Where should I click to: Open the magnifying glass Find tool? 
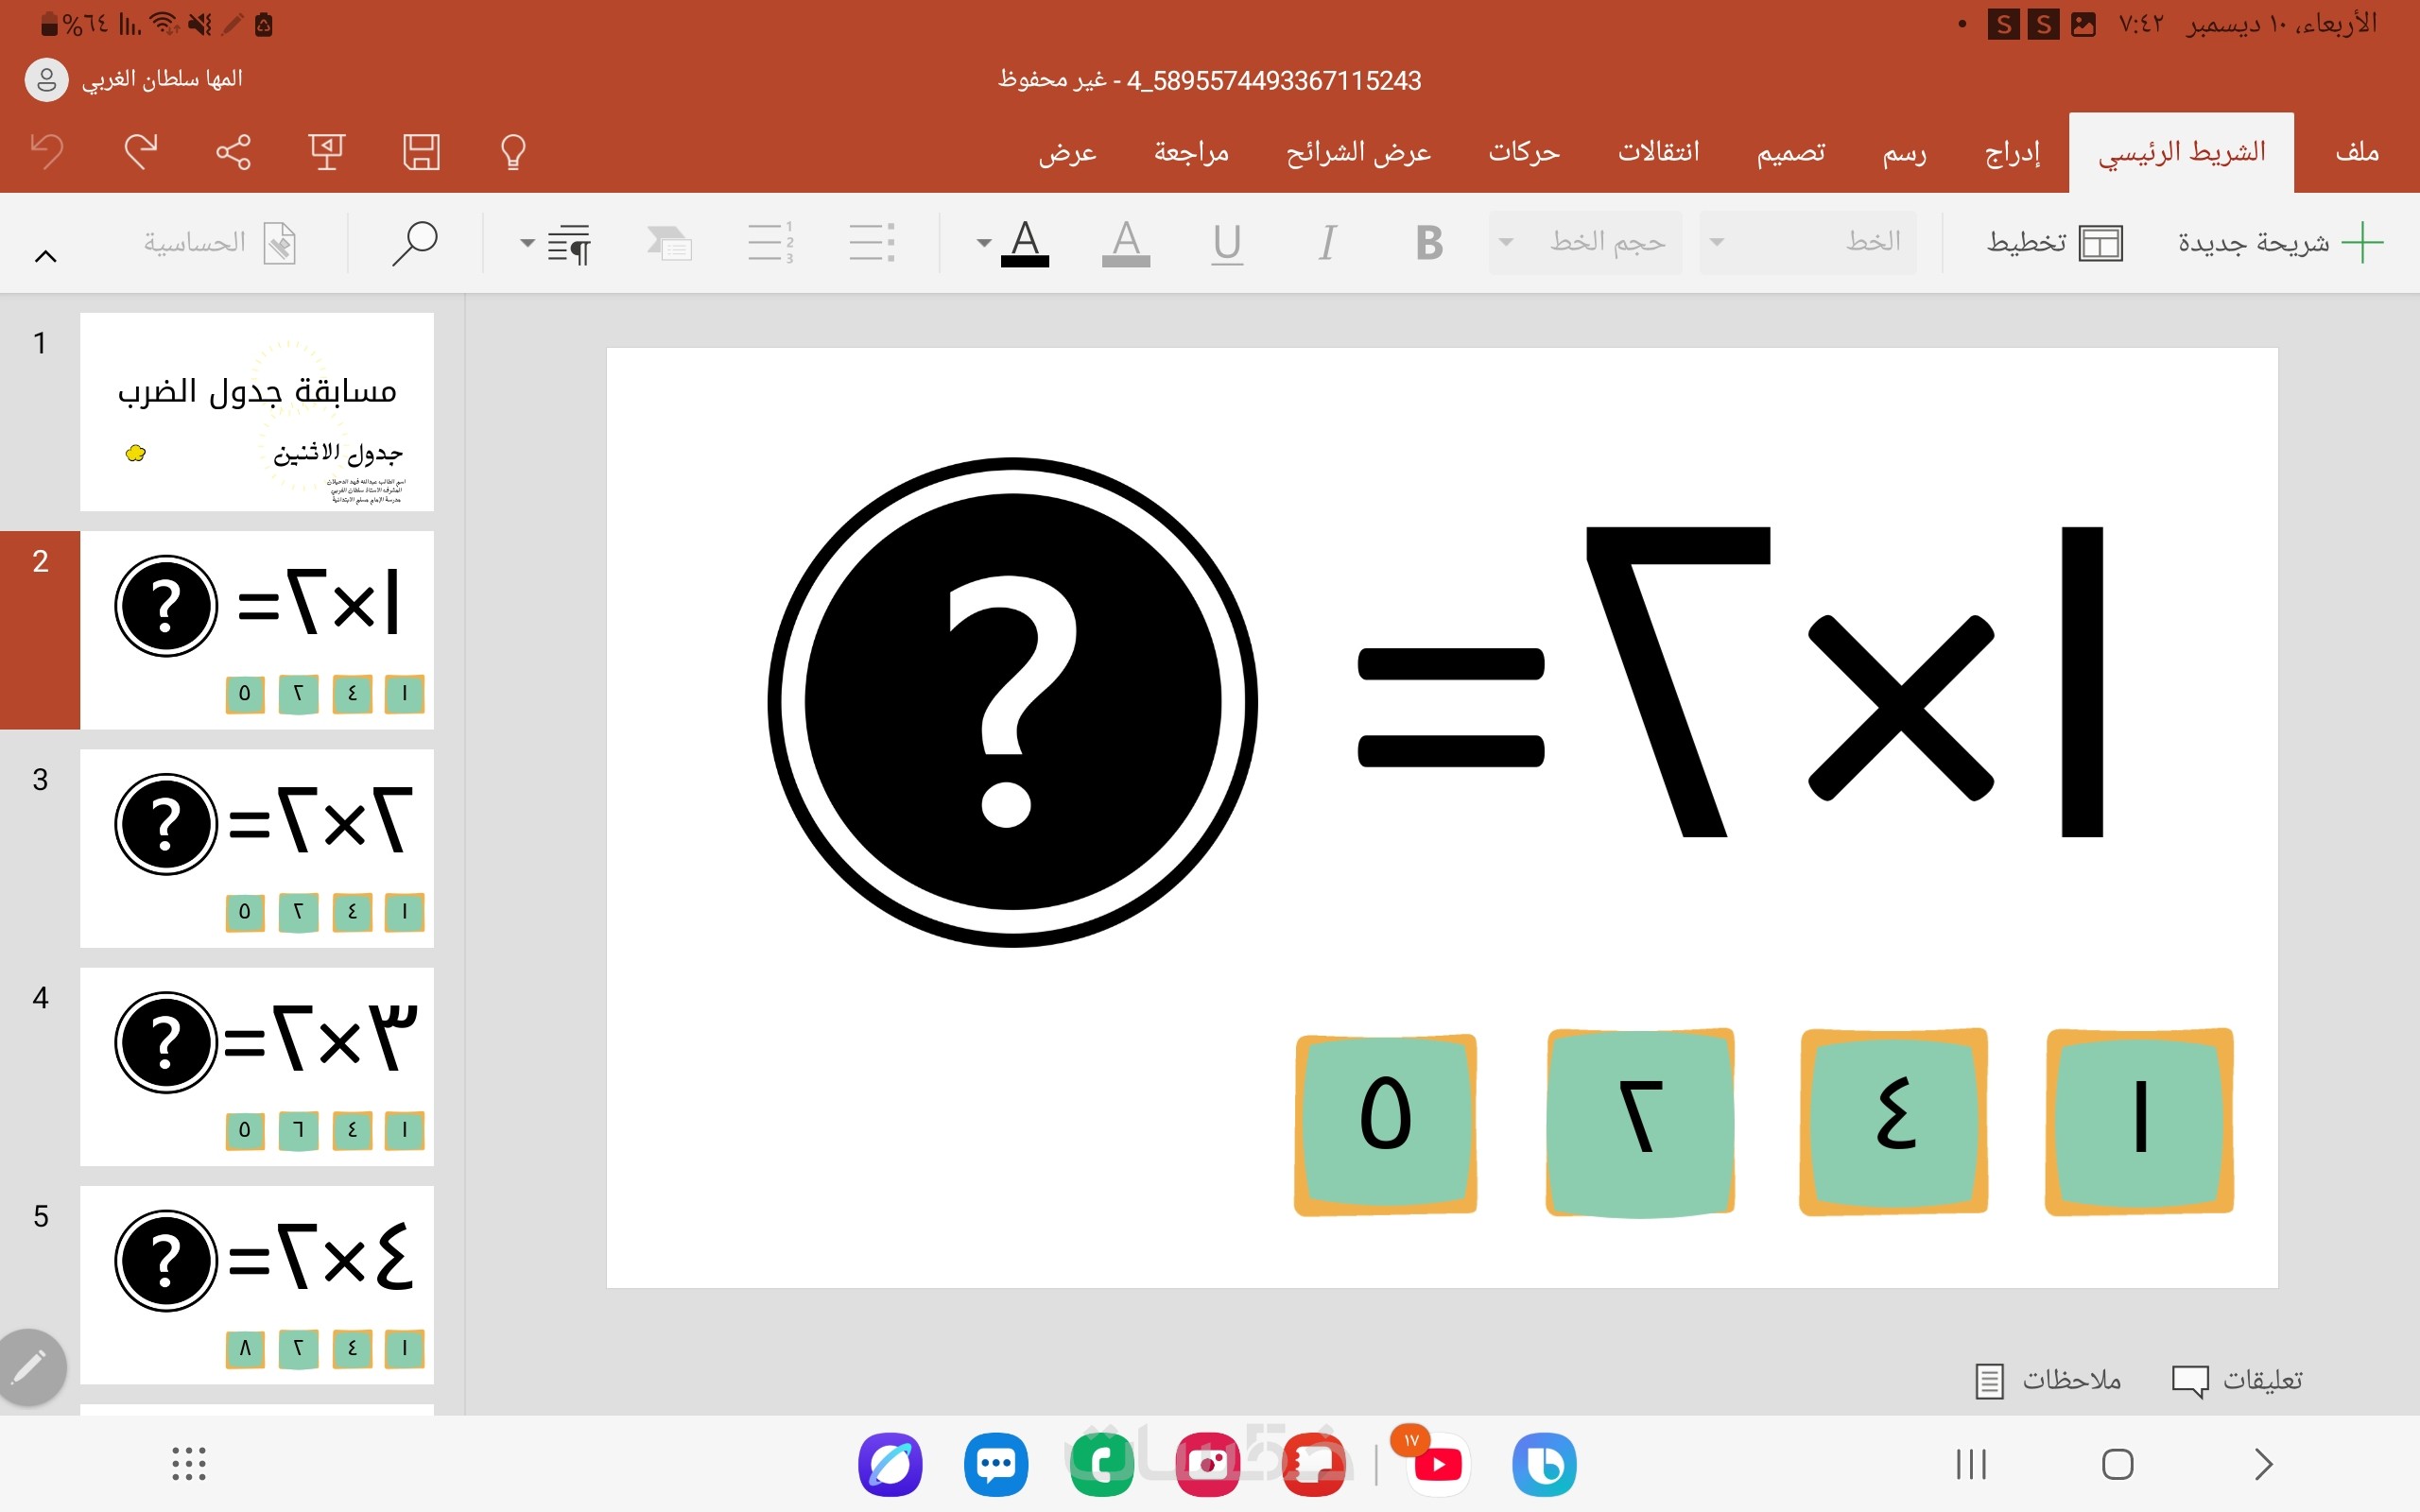coord(414,243)
